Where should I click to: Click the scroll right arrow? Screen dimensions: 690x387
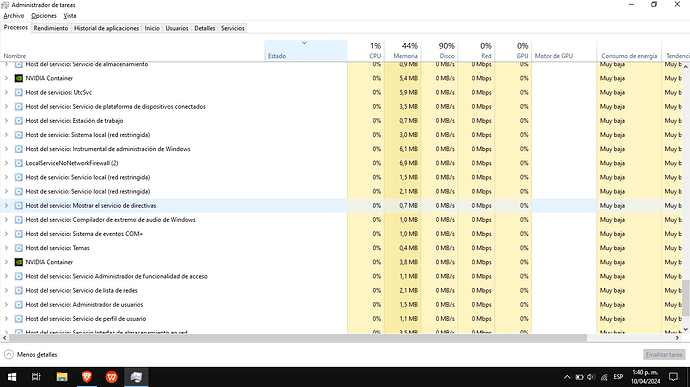point(678,338)
